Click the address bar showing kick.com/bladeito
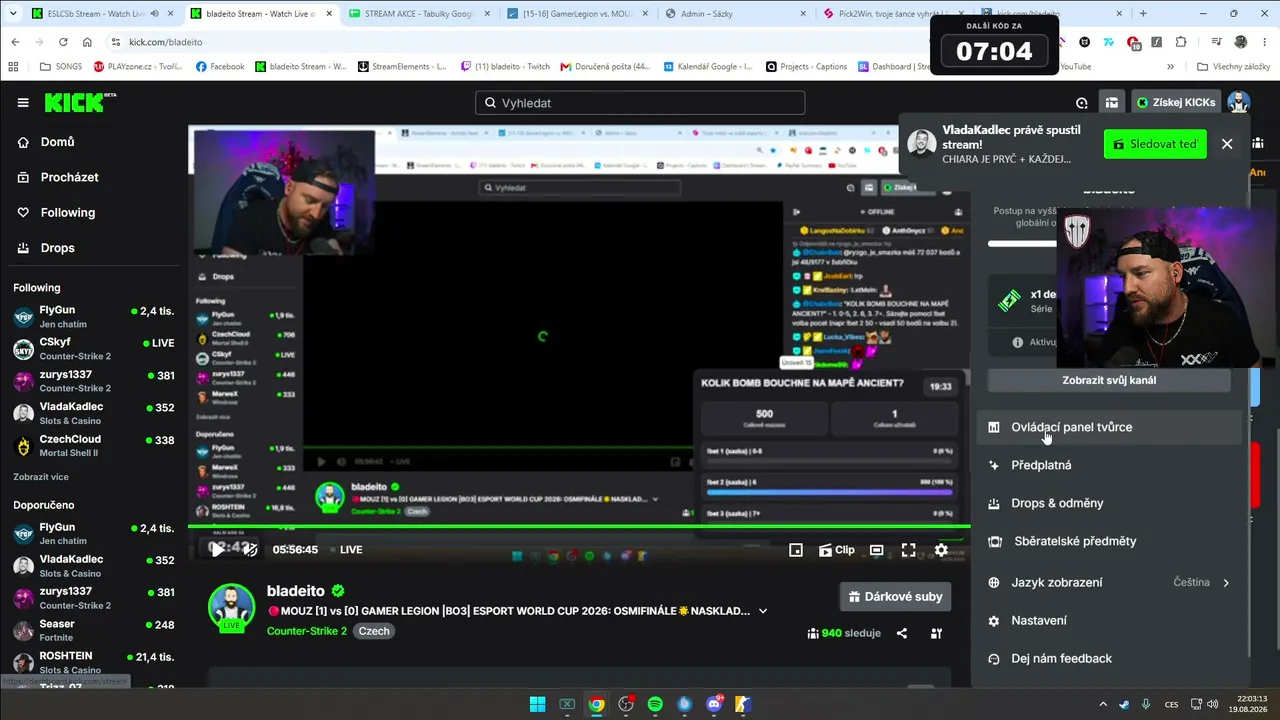 point(520,42)
